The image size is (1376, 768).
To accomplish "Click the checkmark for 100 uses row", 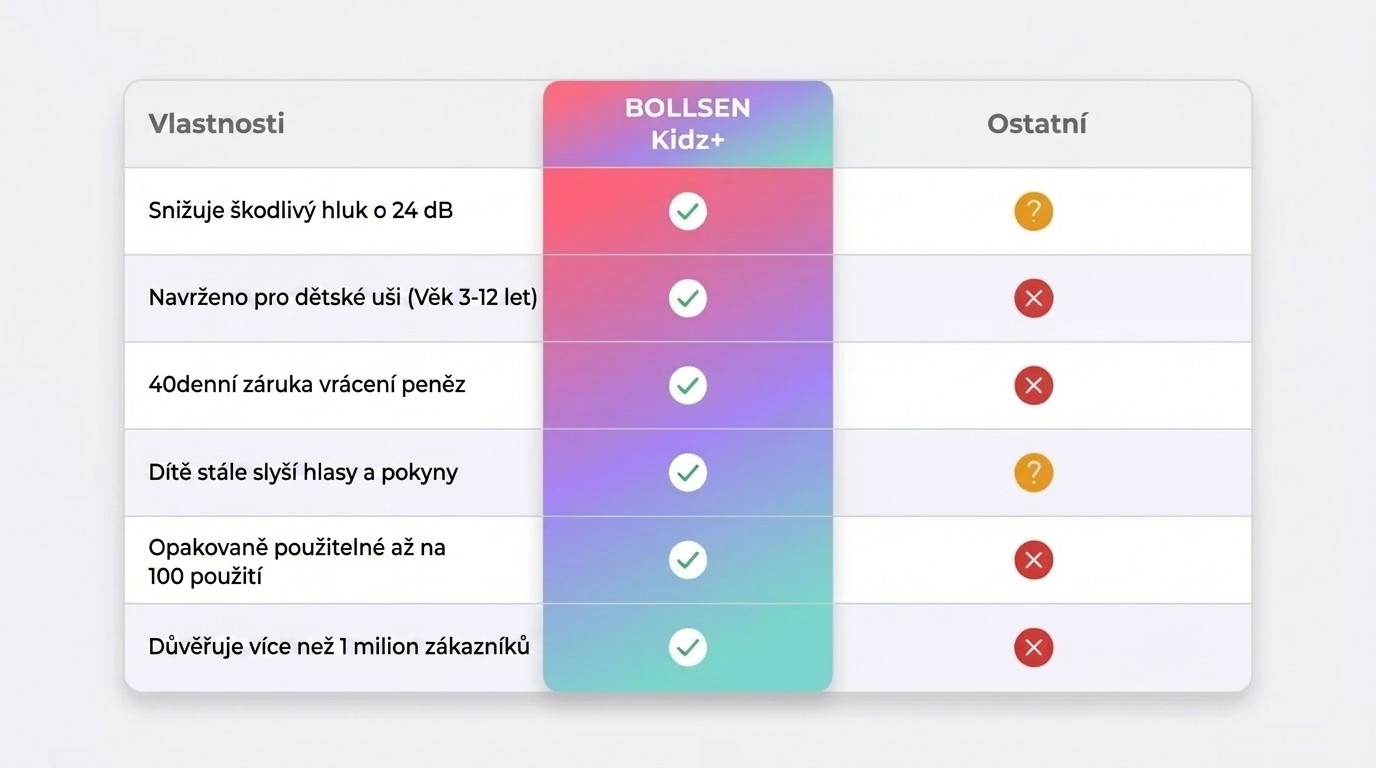I will point(688,560).
